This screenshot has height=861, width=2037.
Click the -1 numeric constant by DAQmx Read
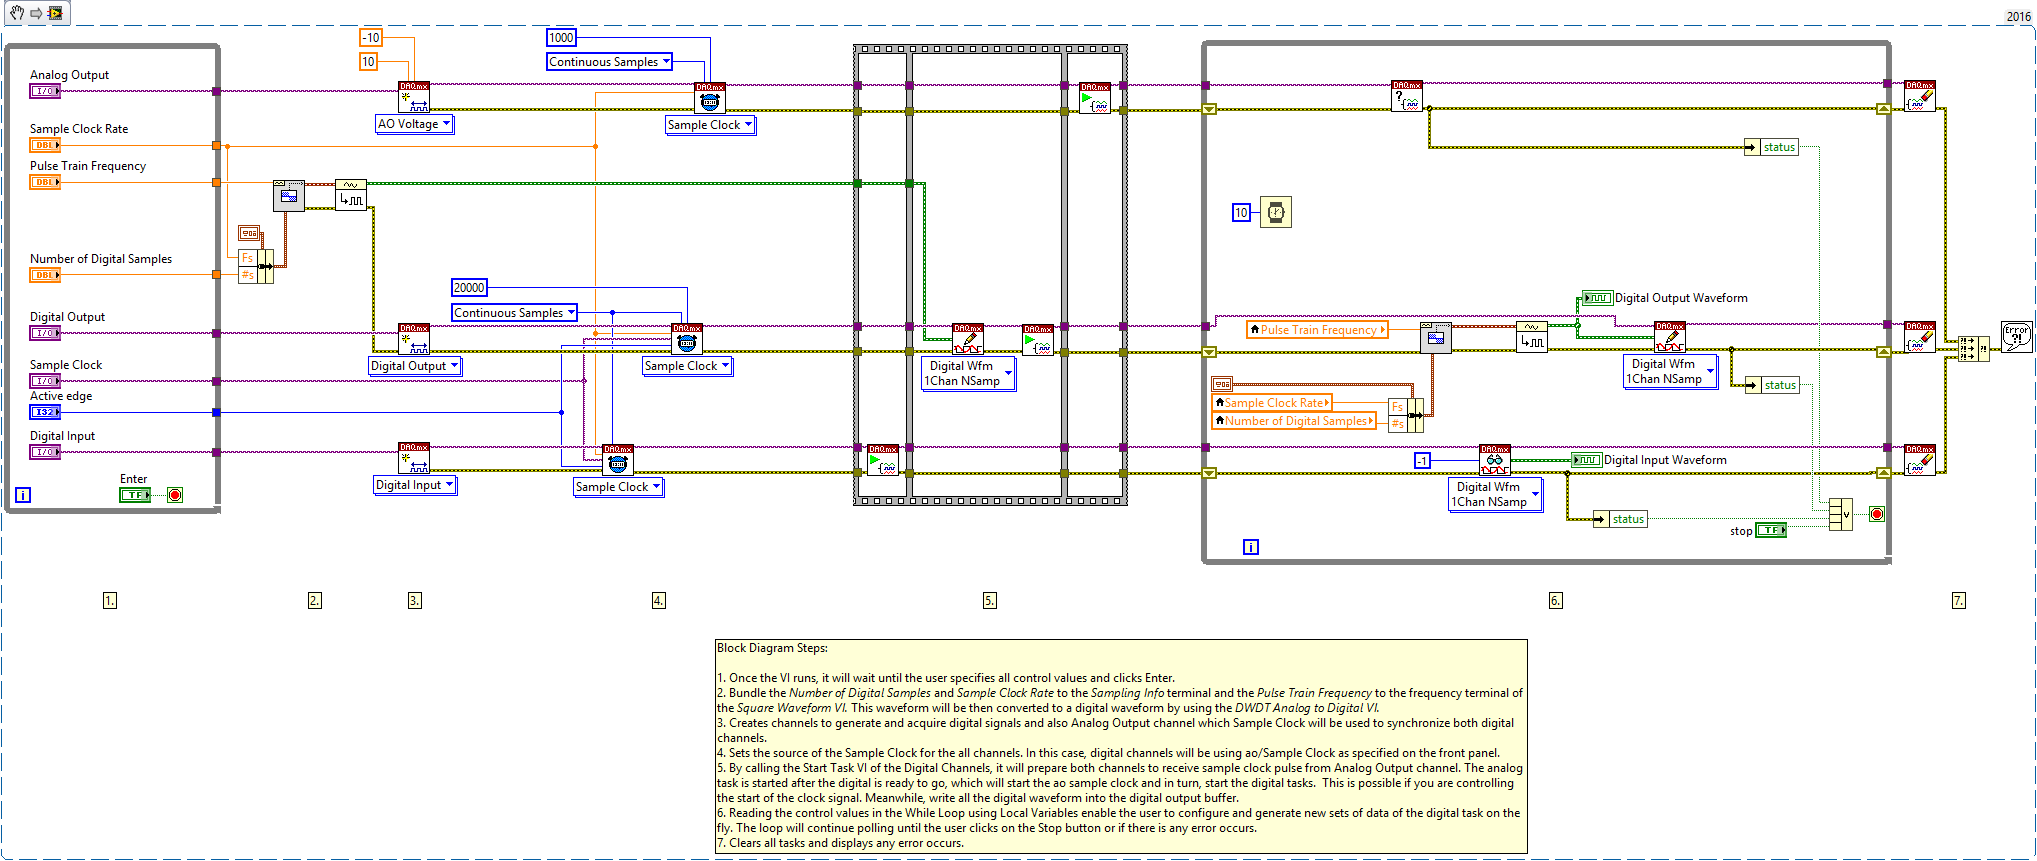1423,460
